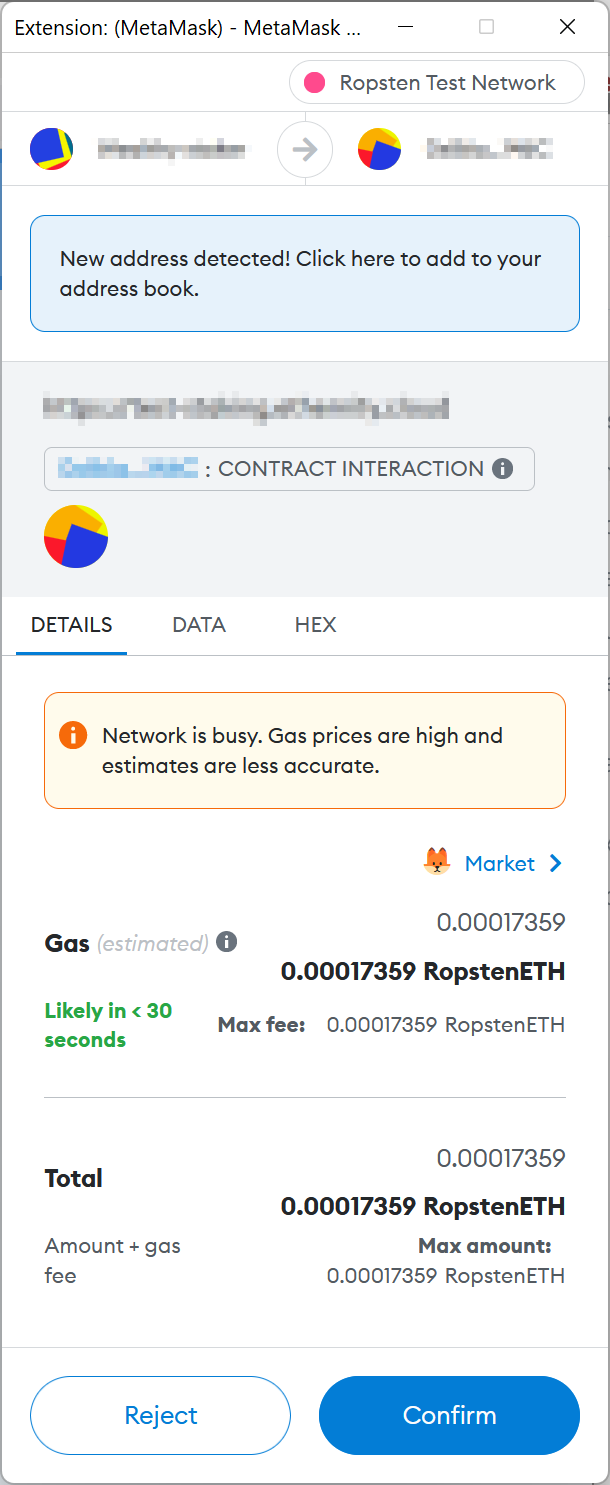Switch to the DATA tab
Screen dimensions: 610x1485
coord(199,625)
